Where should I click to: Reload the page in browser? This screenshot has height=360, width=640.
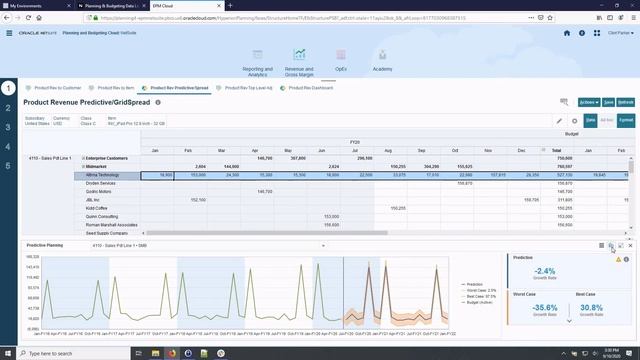click(28, 18)
